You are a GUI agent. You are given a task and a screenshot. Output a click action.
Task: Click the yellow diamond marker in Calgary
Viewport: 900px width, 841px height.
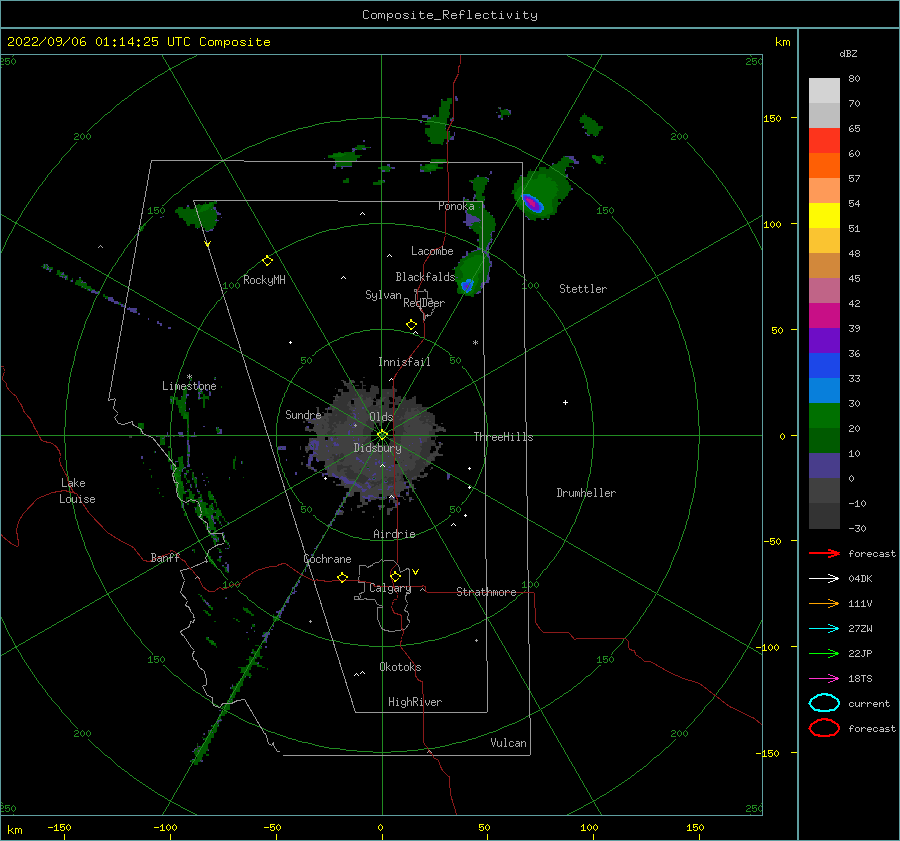pyautogui.click(x=395, y=576)
